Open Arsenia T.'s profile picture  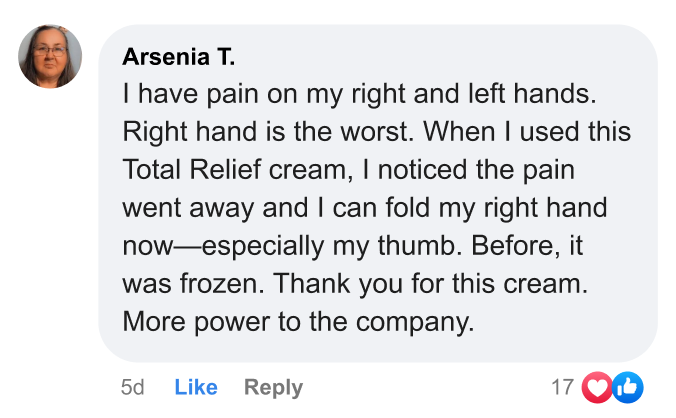coord(50,56)
